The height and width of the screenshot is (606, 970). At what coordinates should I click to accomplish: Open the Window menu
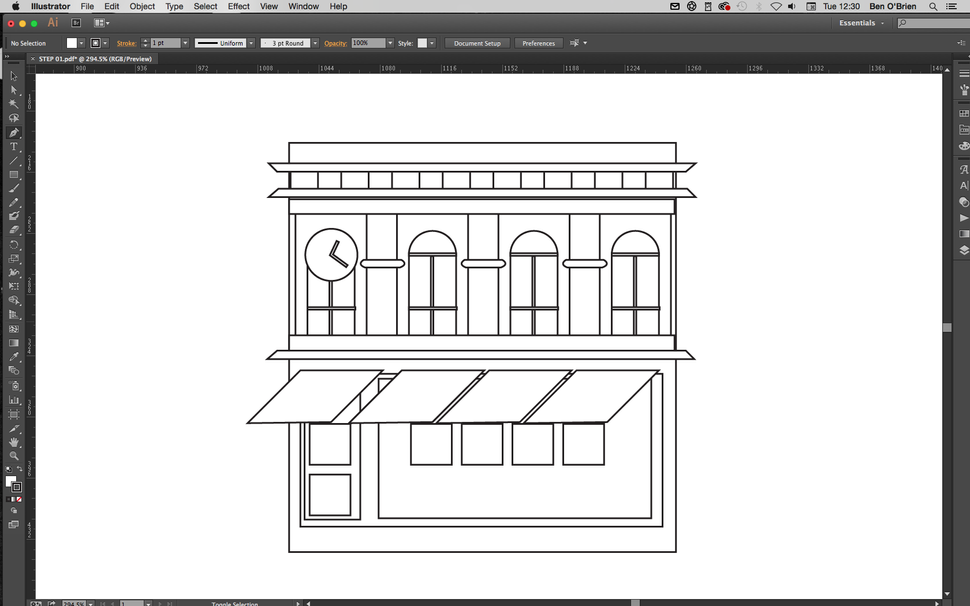303,6
